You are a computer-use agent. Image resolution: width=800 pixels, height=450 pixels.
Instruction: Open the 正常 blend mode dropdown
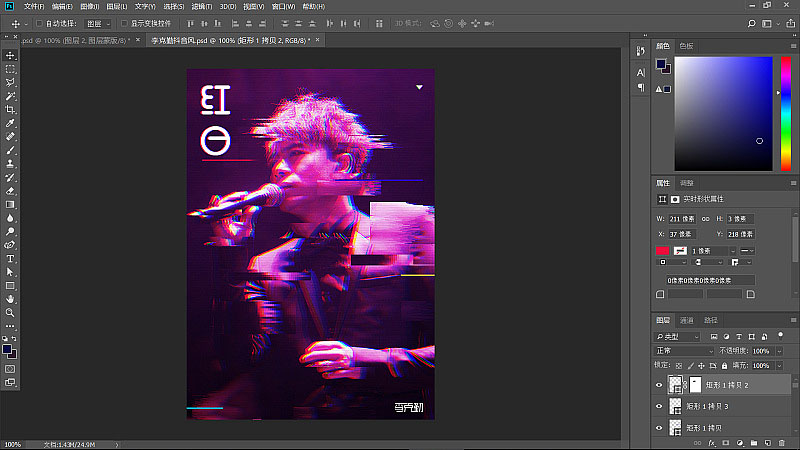pyautogui.click(x=684, y=351)
